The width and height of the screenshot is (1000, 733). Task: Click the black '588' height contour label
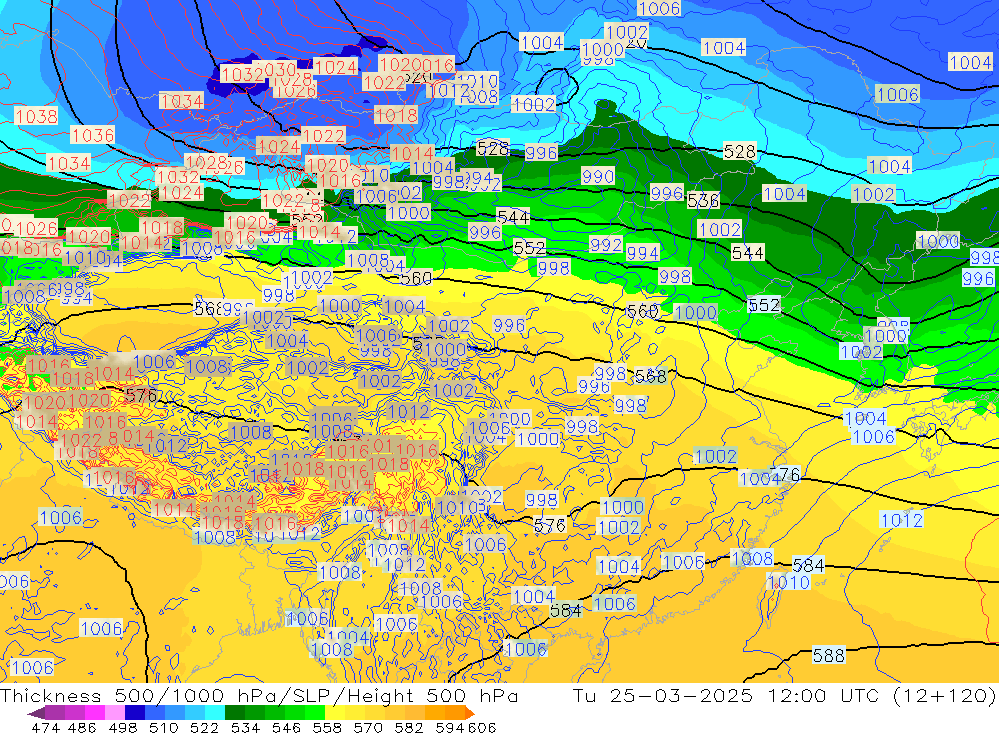pyautogui.click(x=828, y=655)
